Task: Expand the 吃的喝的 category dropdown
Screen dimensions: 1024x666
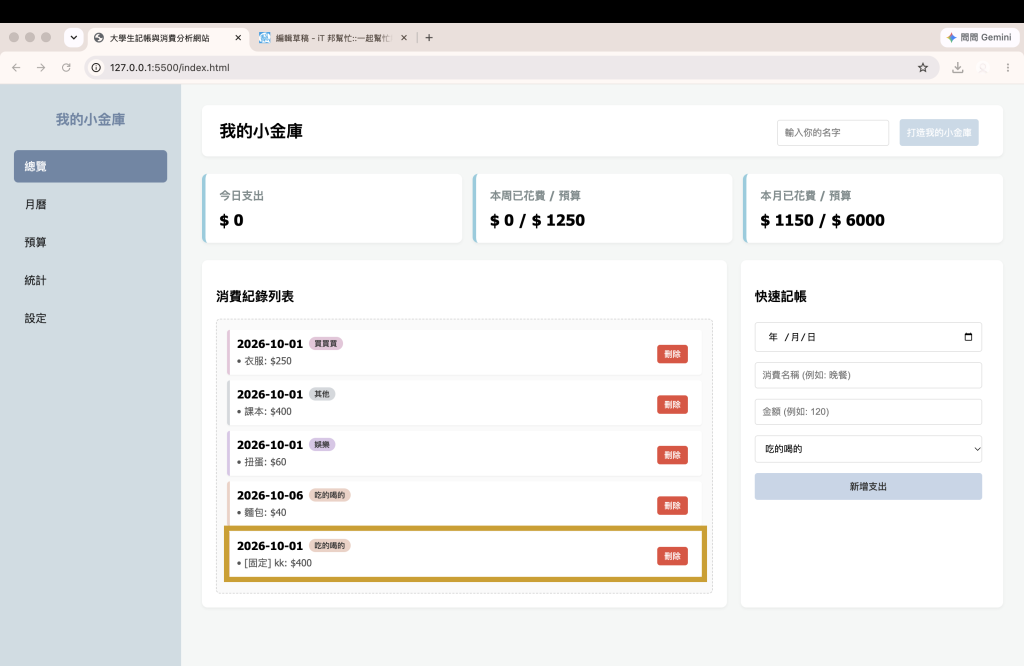Action: pos(868,449)
